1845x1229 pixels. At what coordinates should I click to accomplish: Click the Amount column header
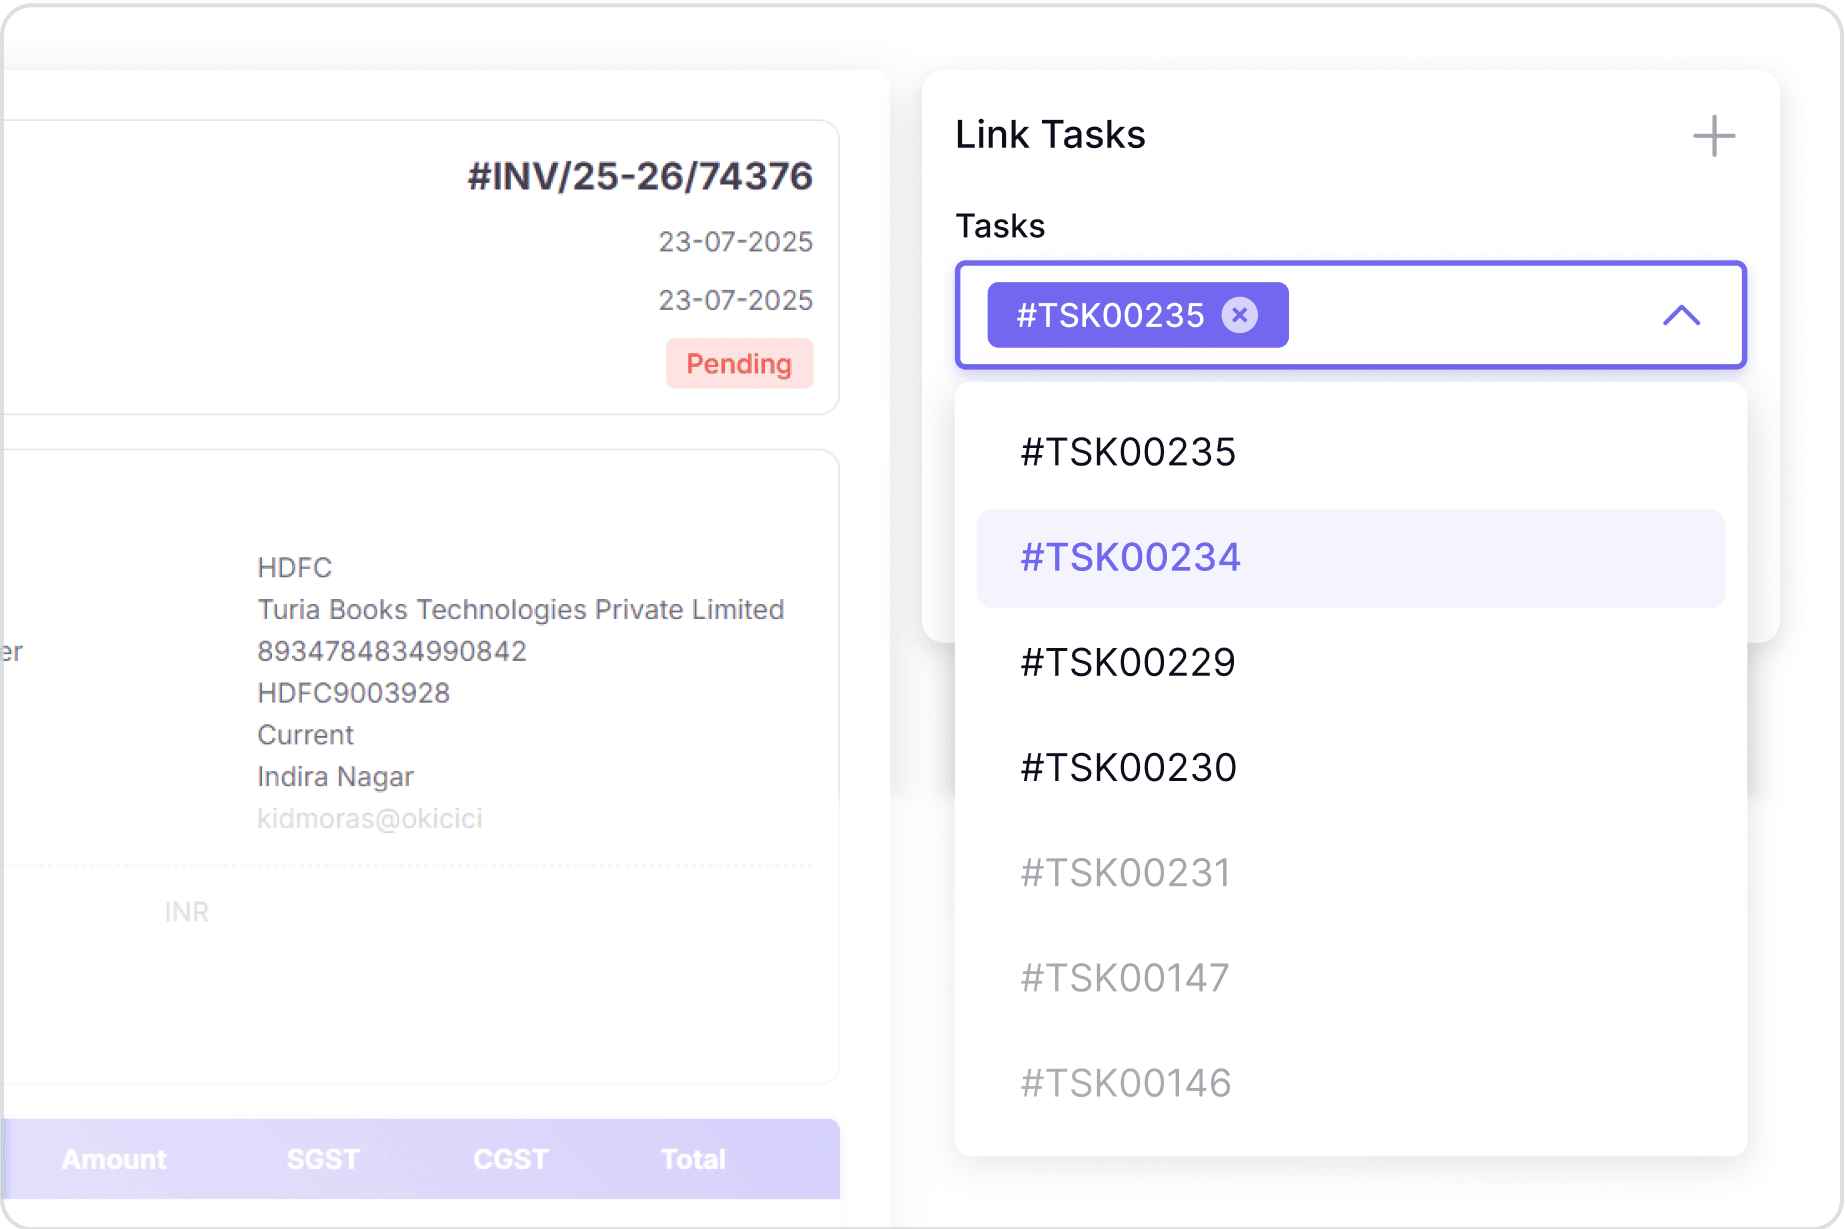coord(114,1159)
